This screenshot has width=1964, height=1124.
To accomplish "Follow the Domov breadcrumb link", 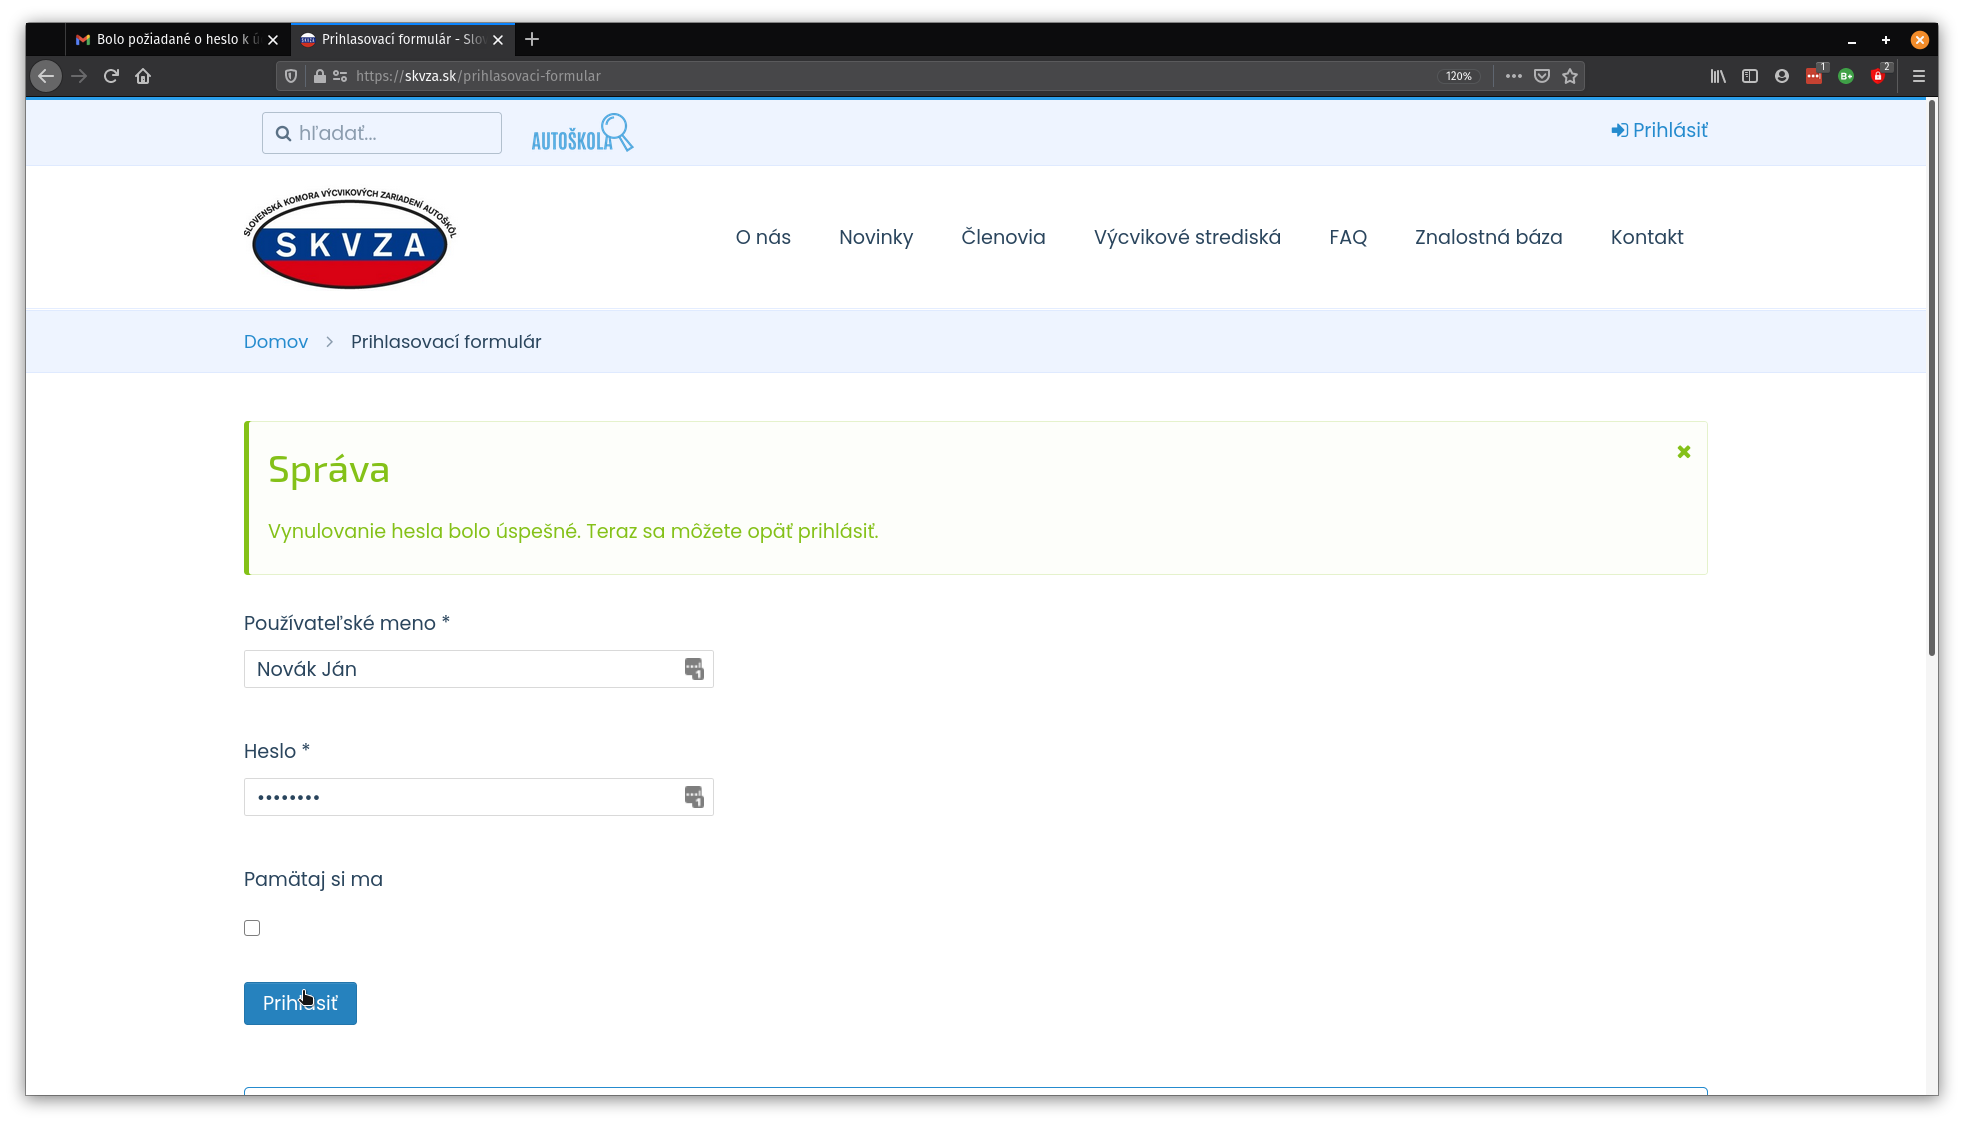I will 276,342.
